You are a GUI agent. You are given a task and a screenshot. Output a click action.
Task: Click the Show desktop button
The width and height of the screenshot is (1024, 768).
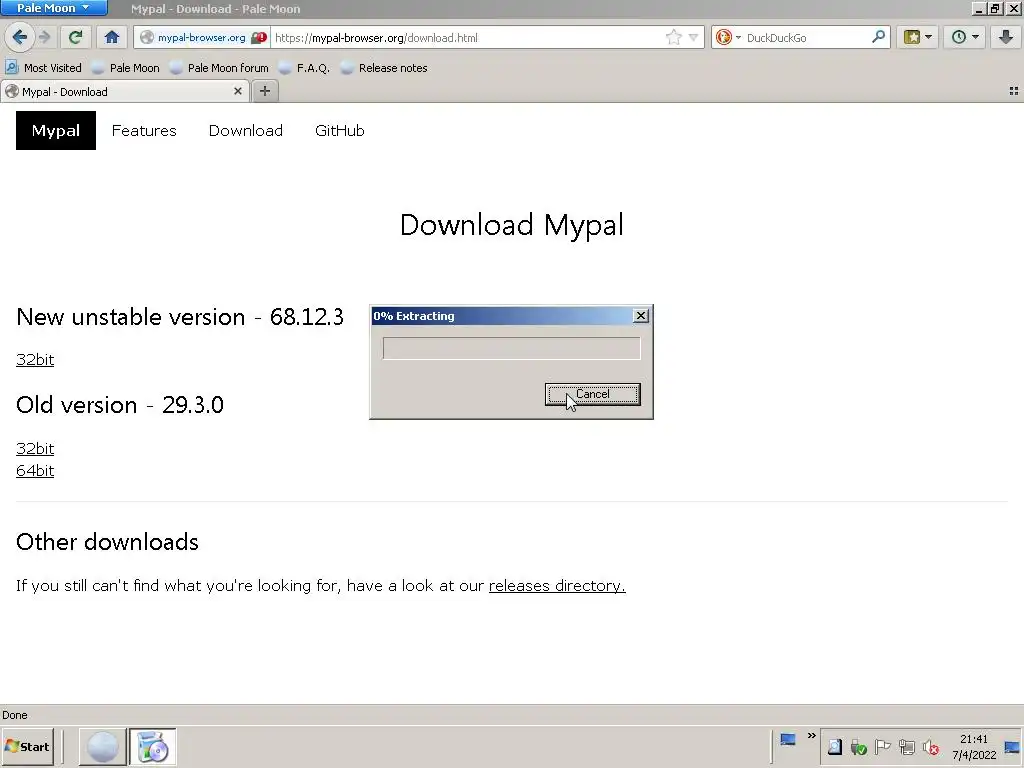(1012, 747)
